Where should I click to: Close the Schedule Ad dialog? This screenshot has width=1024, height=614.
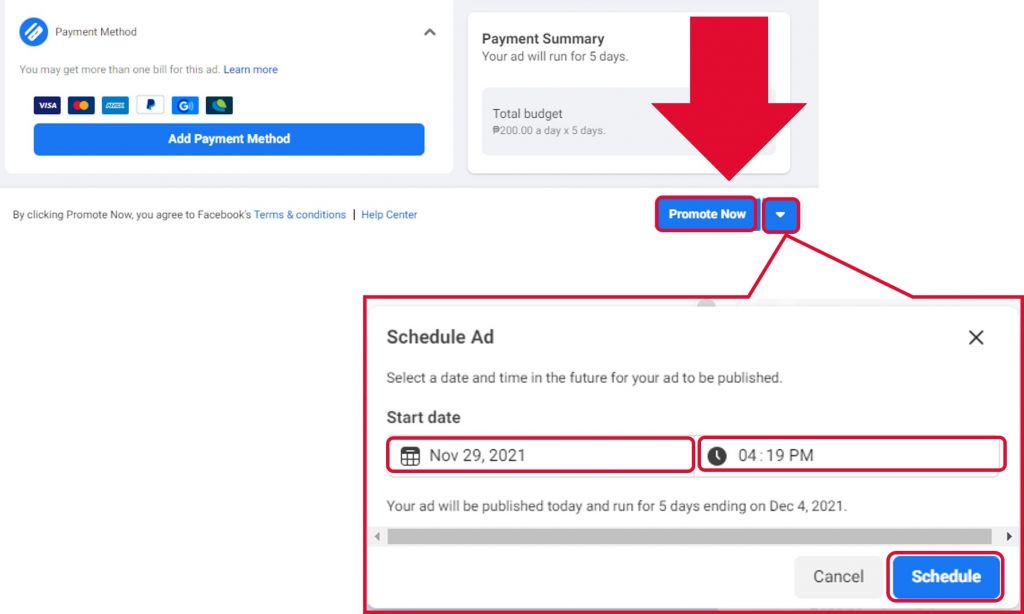click(x=976, y=338)
